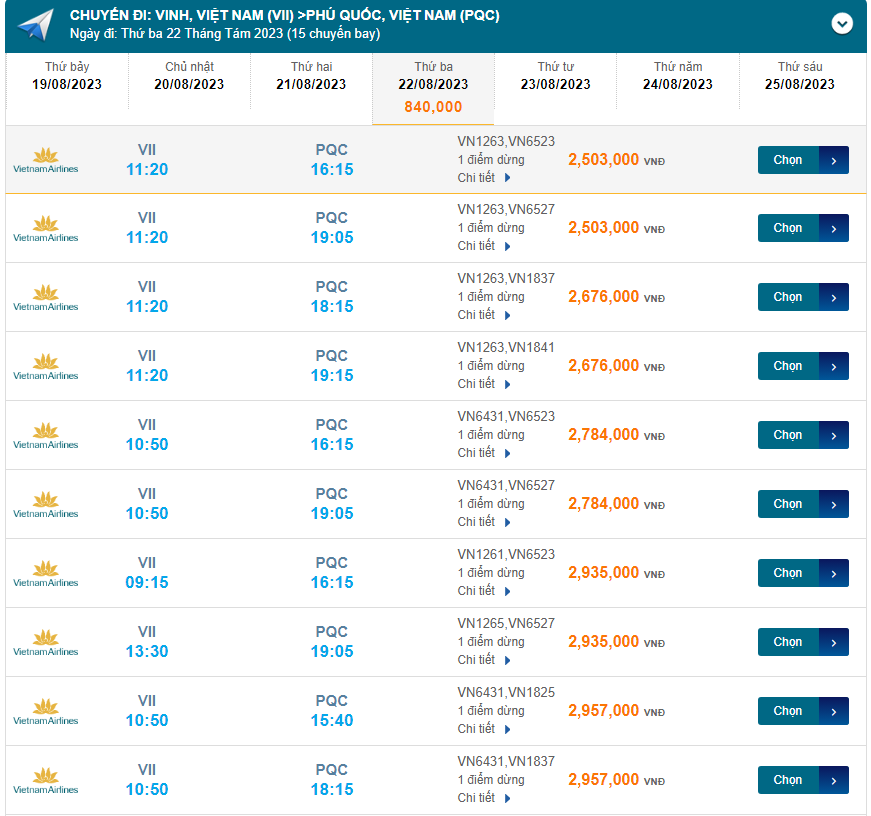
Task: Collapse the flight list with header chevron
Action: (x=842, y=23)
